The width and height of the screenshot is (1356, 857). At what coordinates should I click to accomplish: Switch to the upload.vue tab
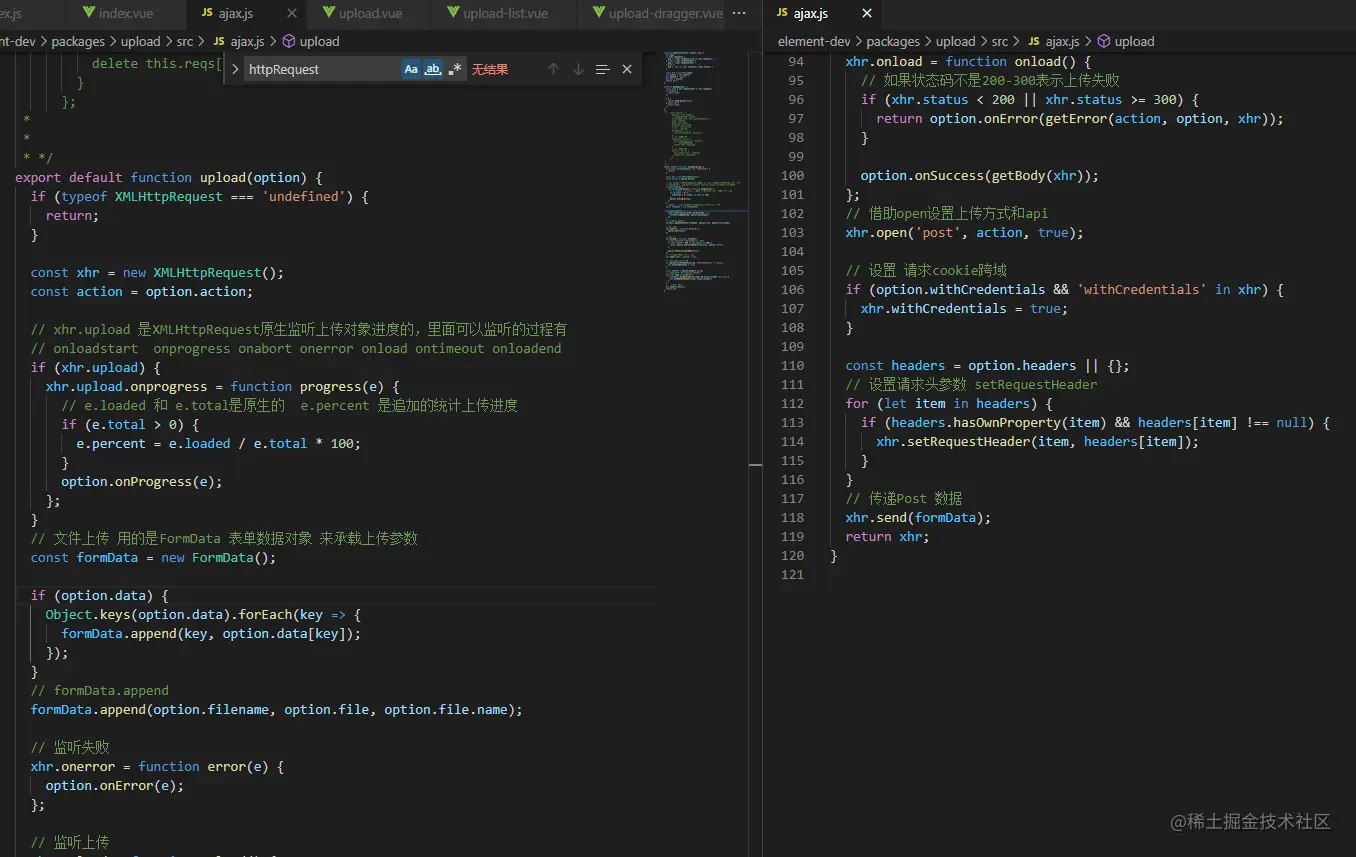pyautogui.click(x=369, y=14)
